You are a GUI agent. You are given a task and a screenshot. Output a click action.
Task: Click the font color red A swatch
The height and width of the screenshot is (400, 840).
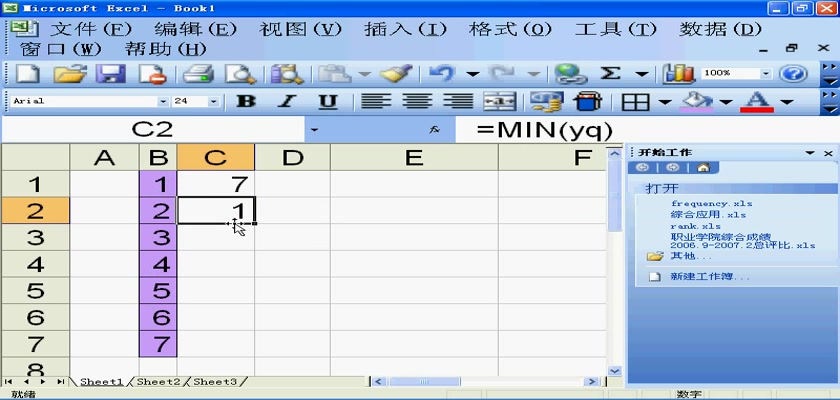757,101
